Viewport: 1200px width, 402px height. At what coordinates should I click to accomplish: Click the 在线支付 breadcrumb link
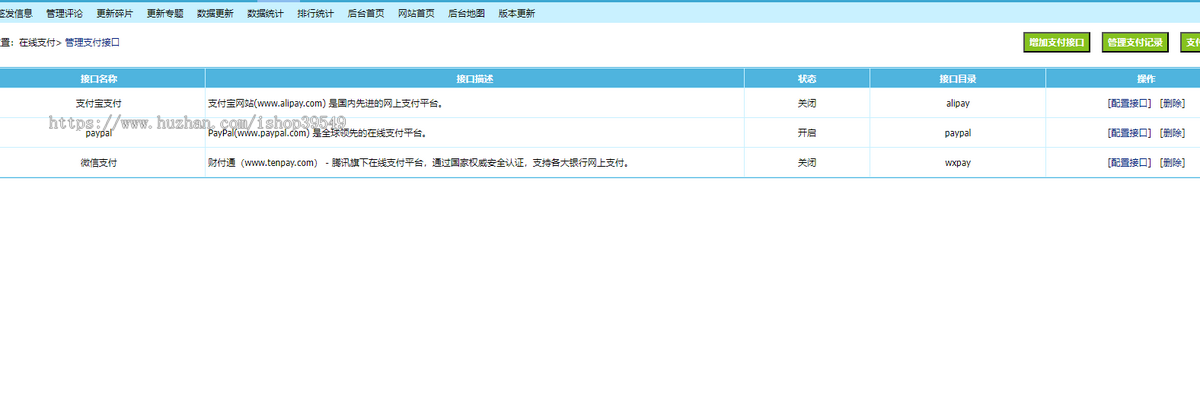coord(37,43)
